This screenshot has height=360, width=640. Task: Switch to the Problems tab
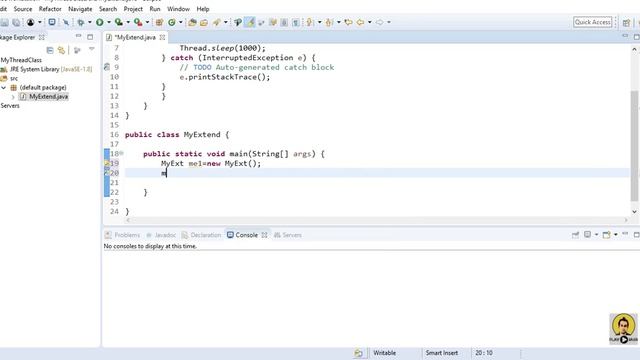coord(122,235)
